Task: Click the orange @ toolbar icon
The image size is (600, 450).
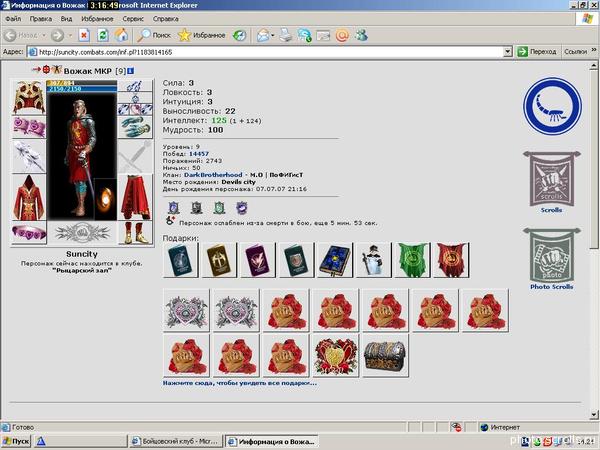Action: (342, 35)
